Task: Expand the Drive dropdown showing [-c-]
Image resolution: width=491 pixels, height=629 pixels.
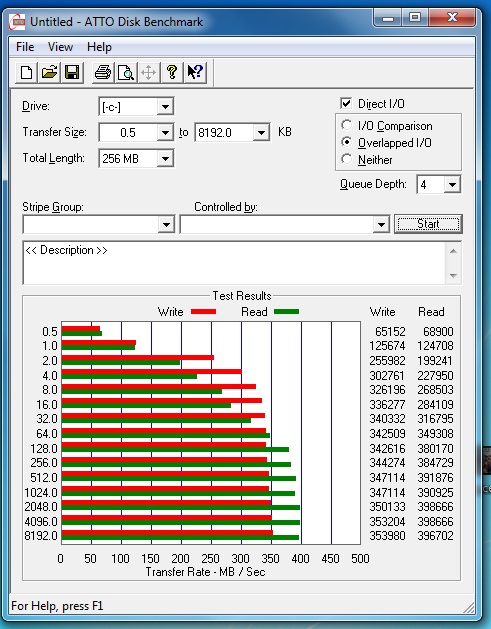Action: coord(165,107)
